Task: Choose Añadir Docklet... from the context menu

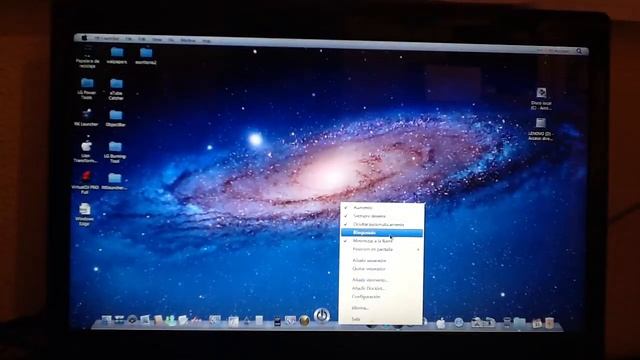Action: click(368, 288)
